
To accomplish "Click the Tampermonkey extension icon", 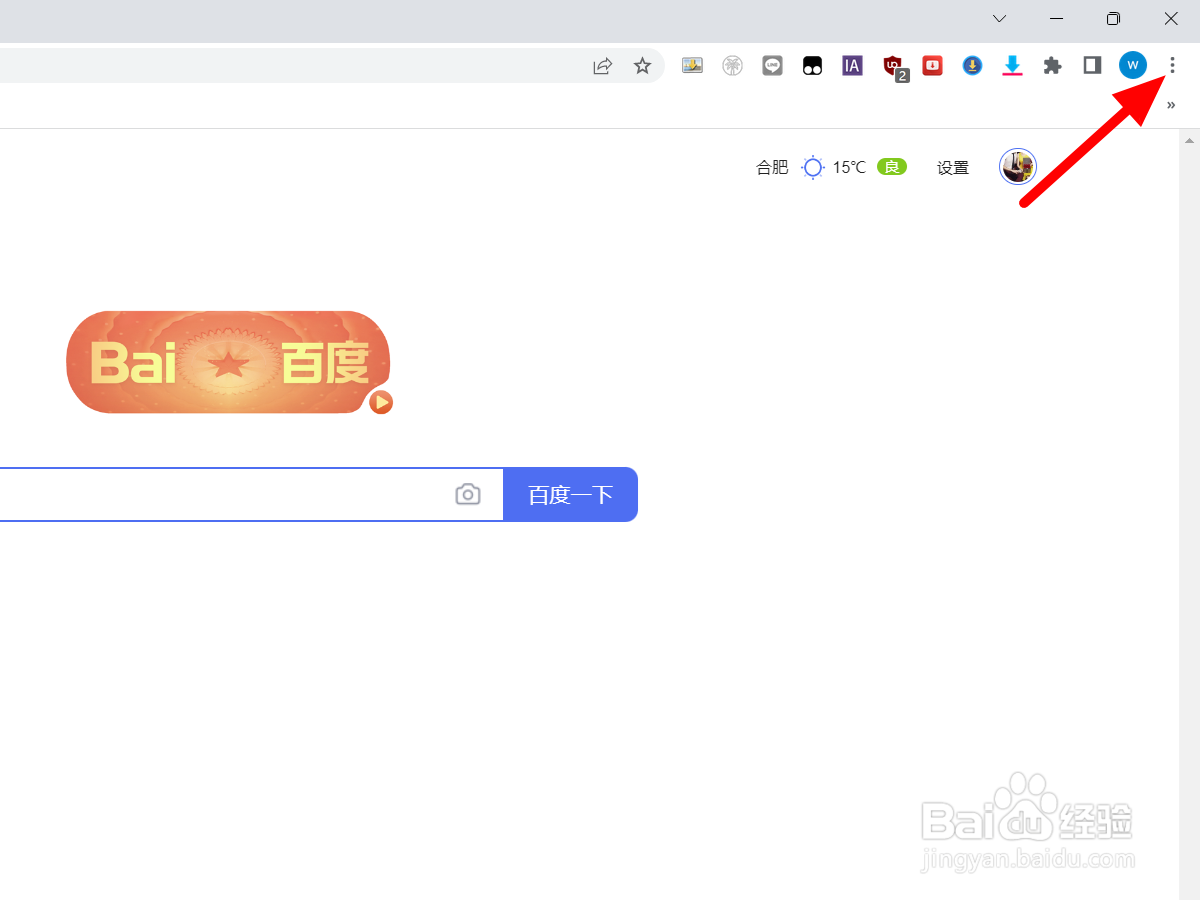I will pos(812,66).
